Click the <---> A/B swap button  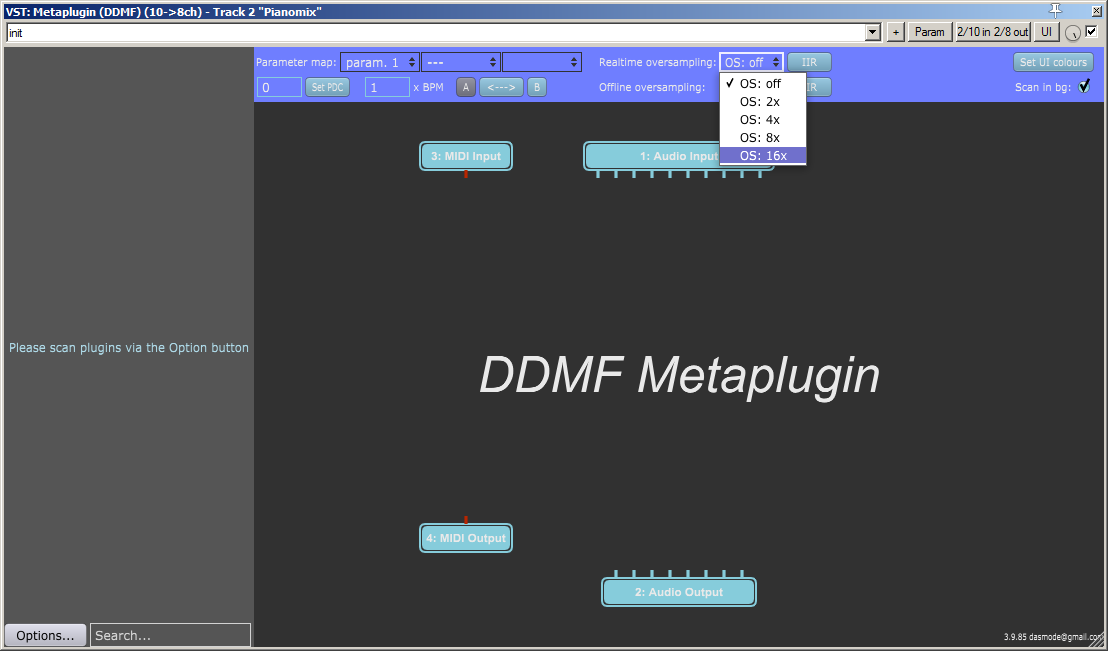(502, 87)
